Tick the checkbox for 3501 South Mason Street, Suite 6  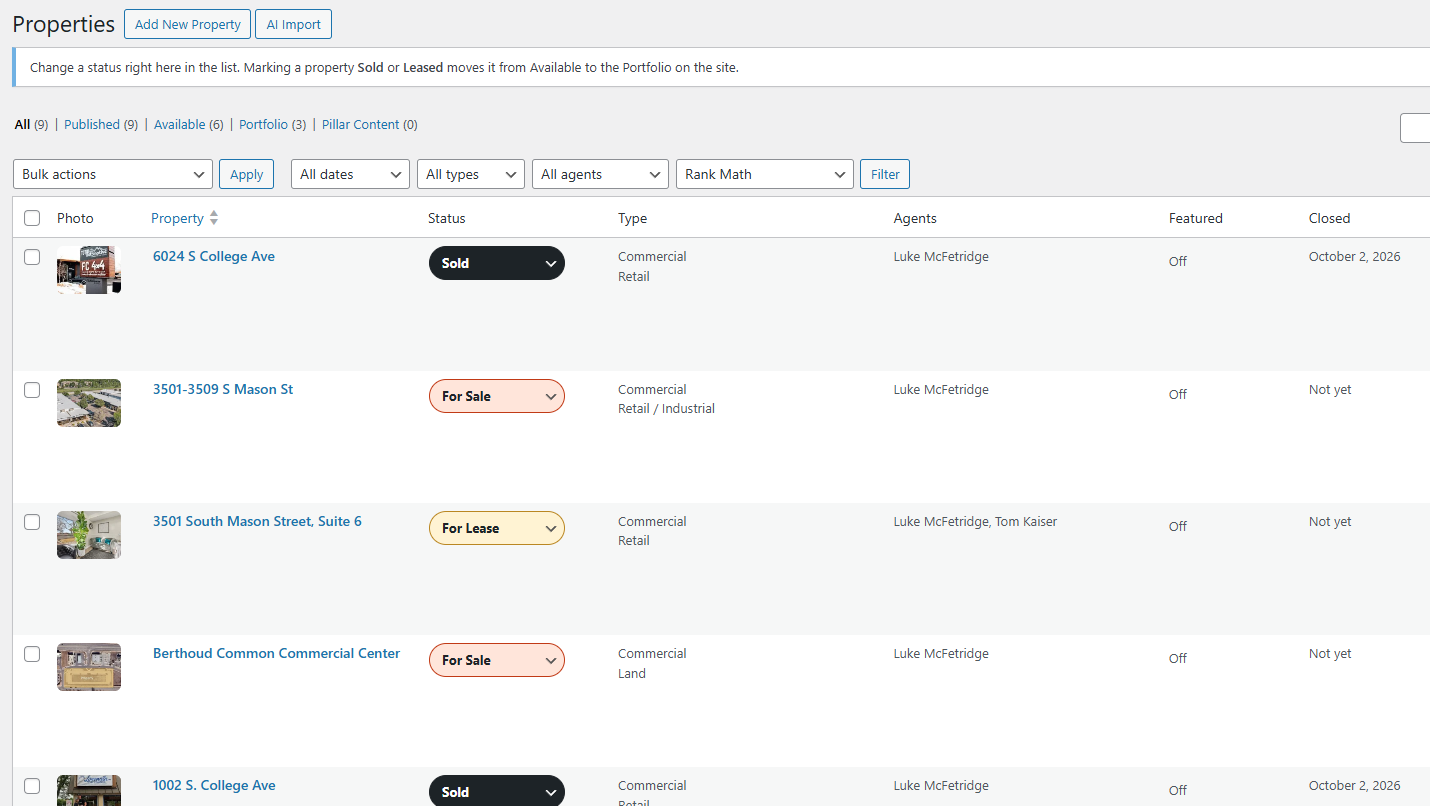point(32,522)
